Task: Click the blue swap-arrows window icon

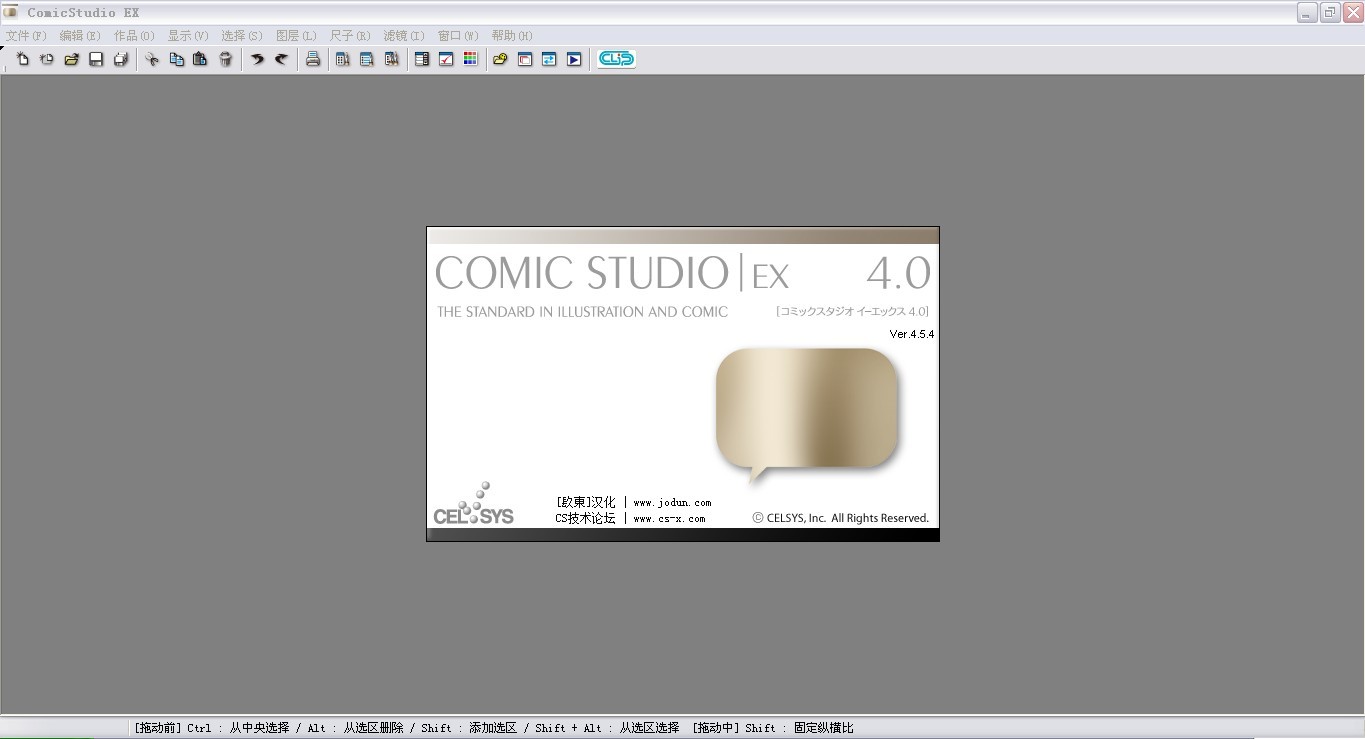Action: point(549,59)
